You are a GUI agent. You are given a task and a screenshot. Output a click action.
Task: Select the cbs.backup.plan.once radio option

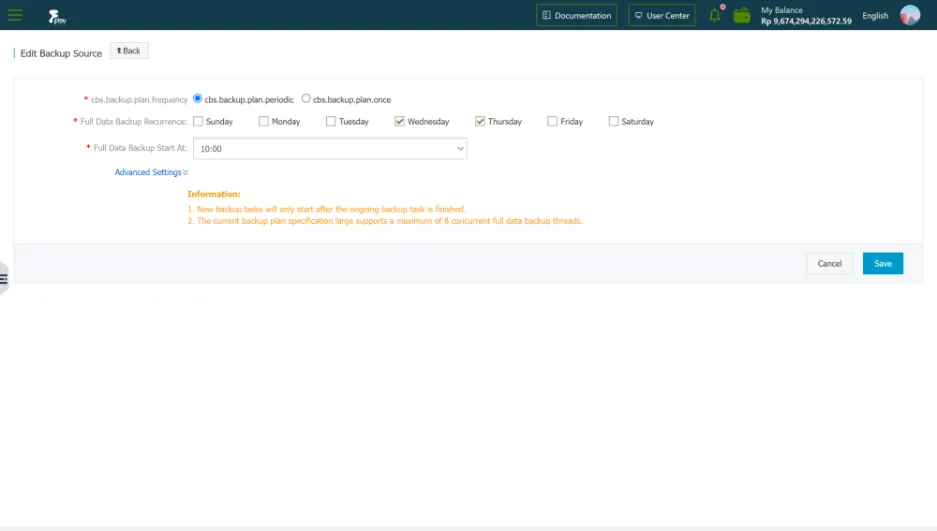tap(306, 99)
